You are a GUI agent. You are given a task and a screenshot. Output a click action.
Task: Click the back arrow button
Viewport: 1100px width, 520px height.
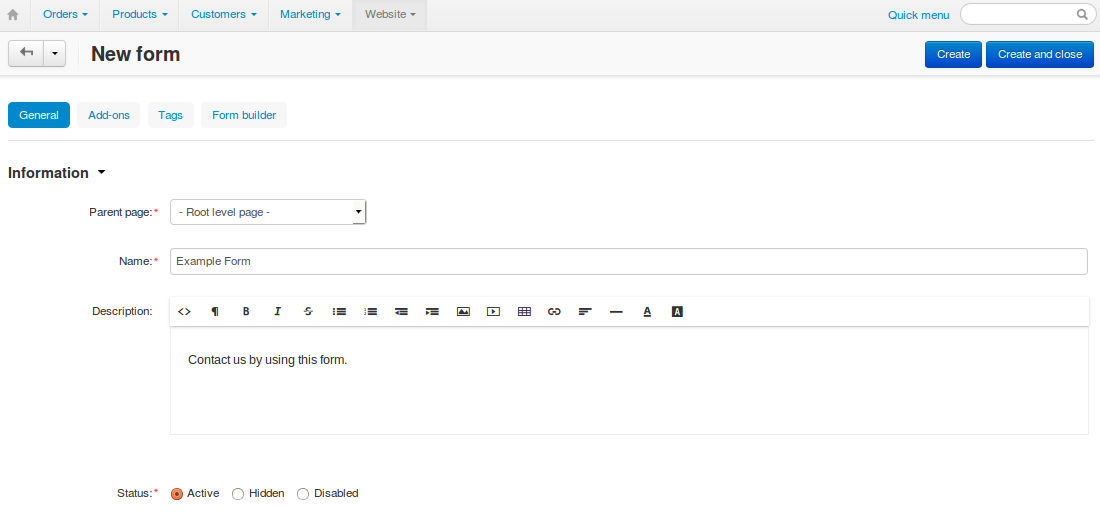(27, 53)
